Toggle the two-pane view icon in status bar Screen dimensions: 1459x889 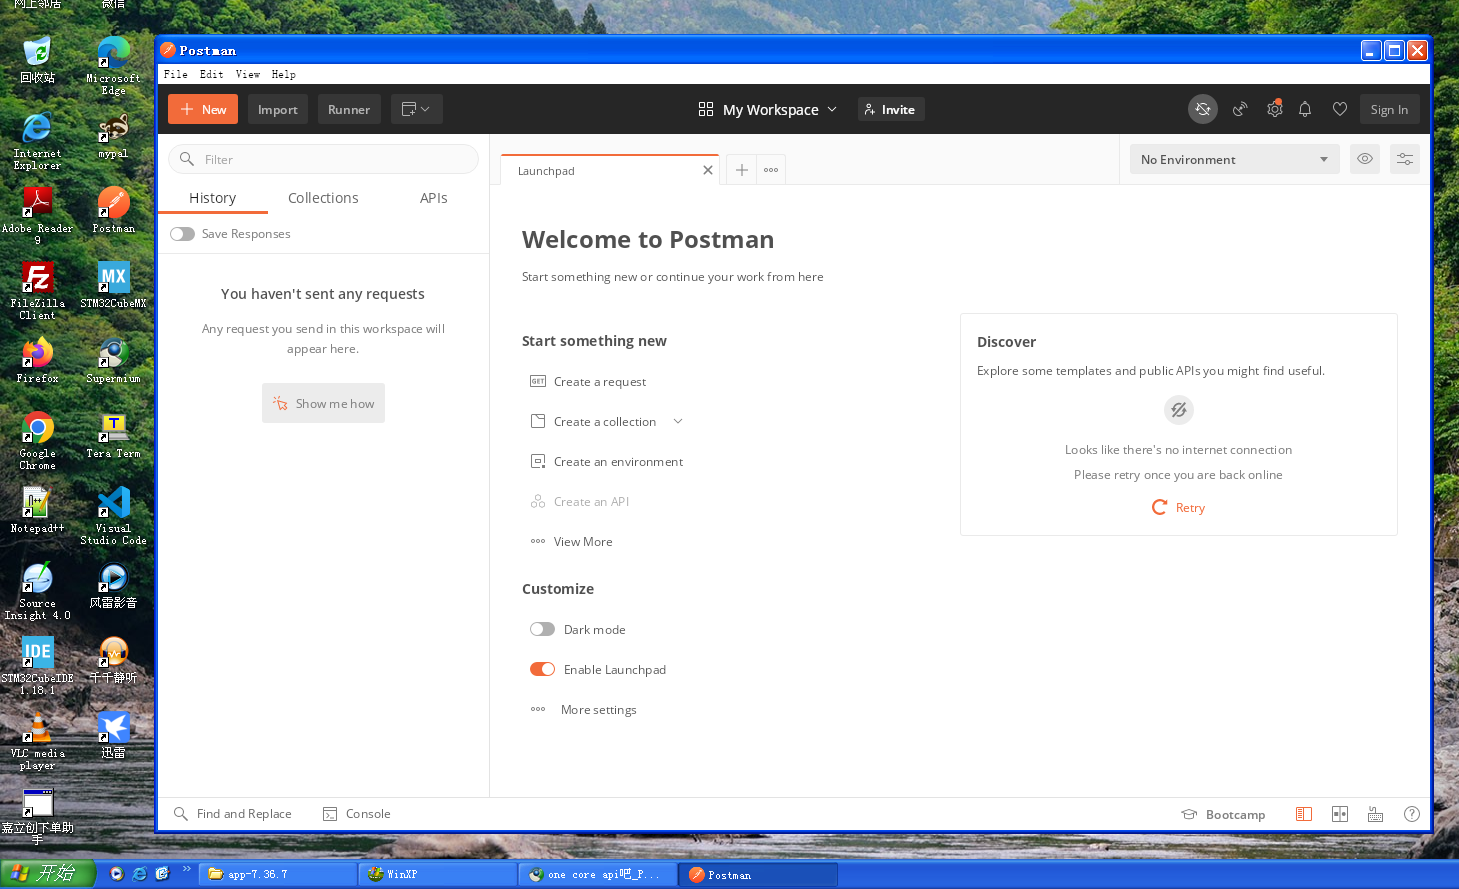(1304, 814)
